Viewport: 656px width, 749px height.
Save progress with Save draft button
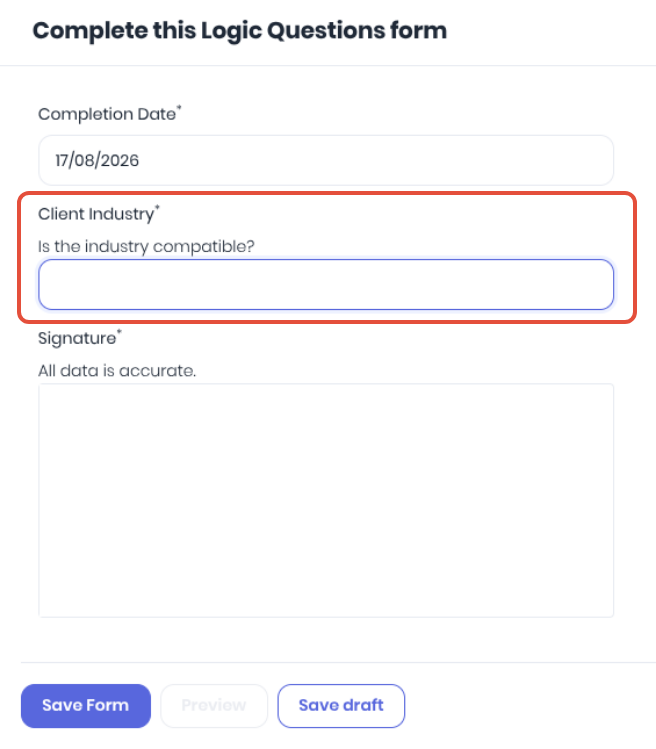(x=341, y=706)
